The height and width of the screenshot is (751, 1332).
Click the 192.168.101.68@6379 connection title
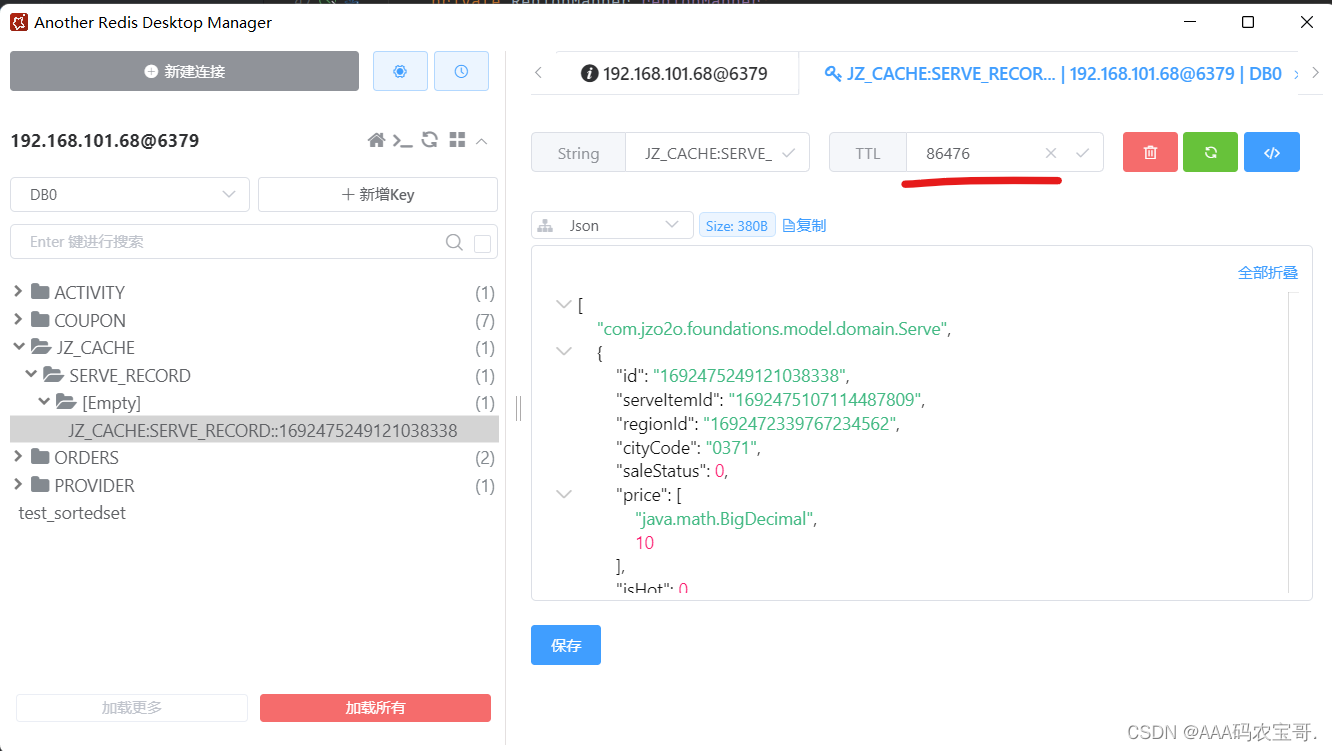tap(105, 141)
